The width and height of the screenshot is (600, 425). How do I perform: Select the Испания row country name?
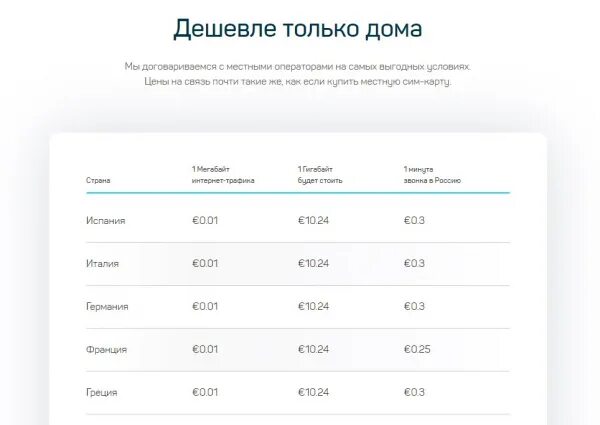tap(106, 221)
